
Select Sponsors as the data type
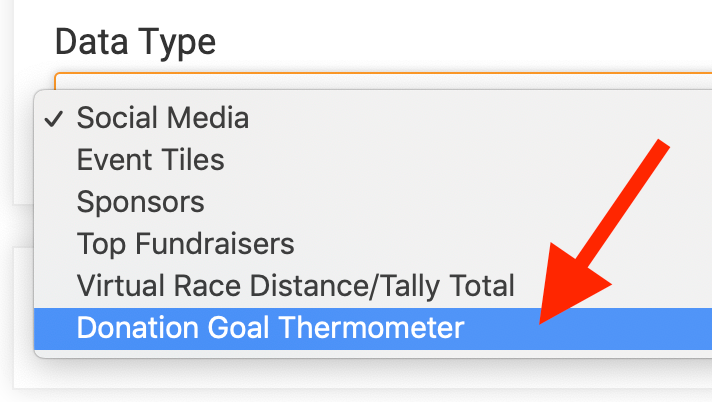140,202
